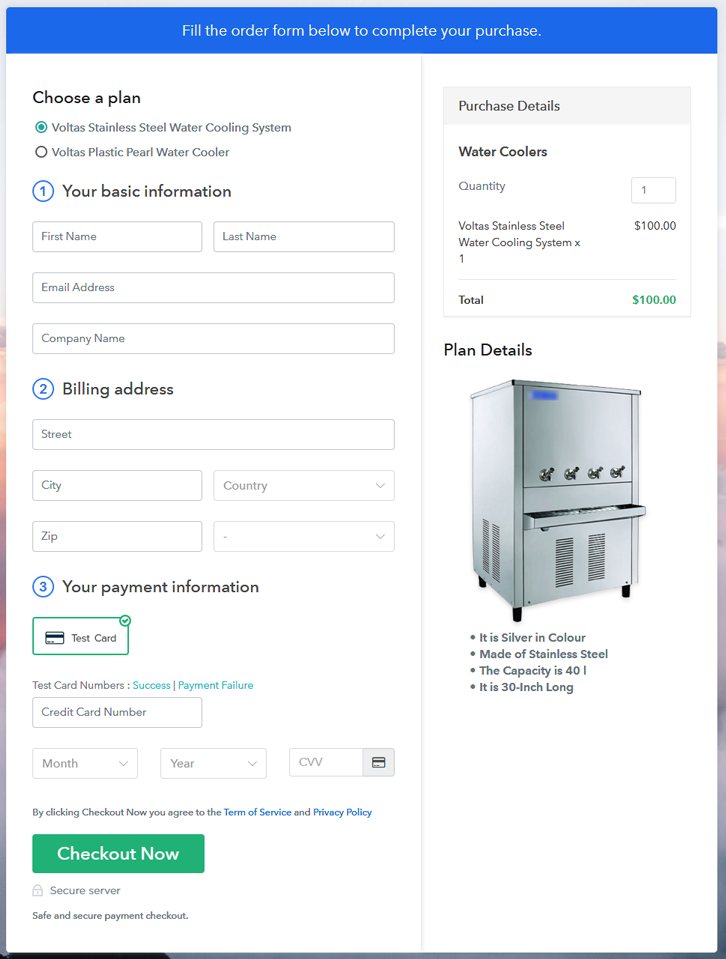This screenshot has height=959, width=726.
Task: Focus the Company Name input
Action: [213, 338]
